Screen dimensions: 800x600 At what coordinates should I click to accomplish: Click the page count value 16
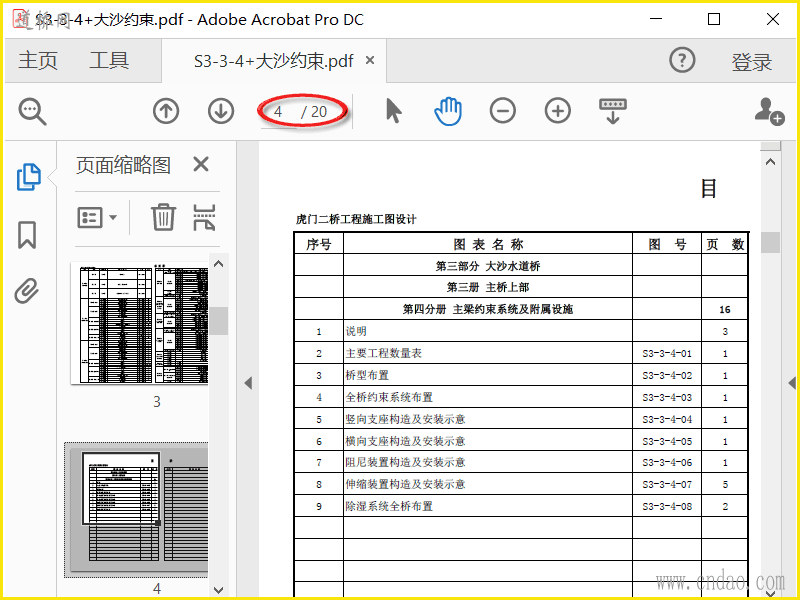[x=724, y=309]
